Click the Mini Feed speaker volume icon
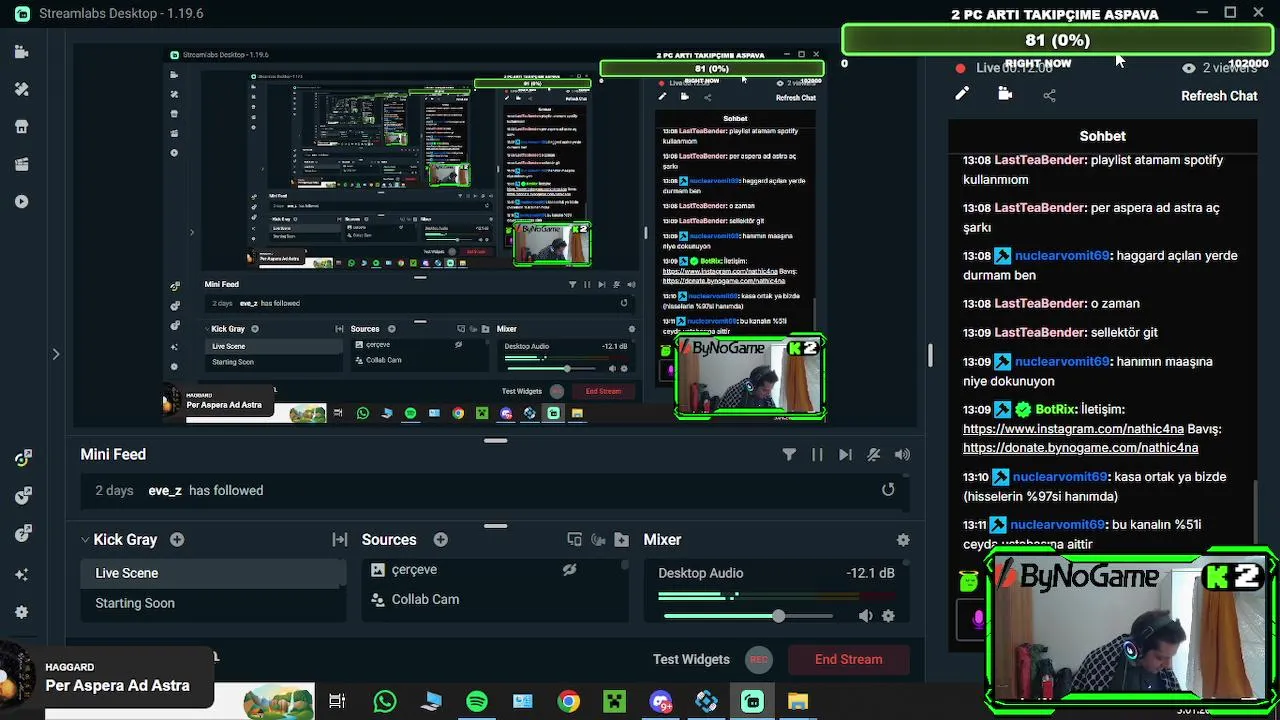The height and width of the screenshot is (720, 1280). (902, 454)
